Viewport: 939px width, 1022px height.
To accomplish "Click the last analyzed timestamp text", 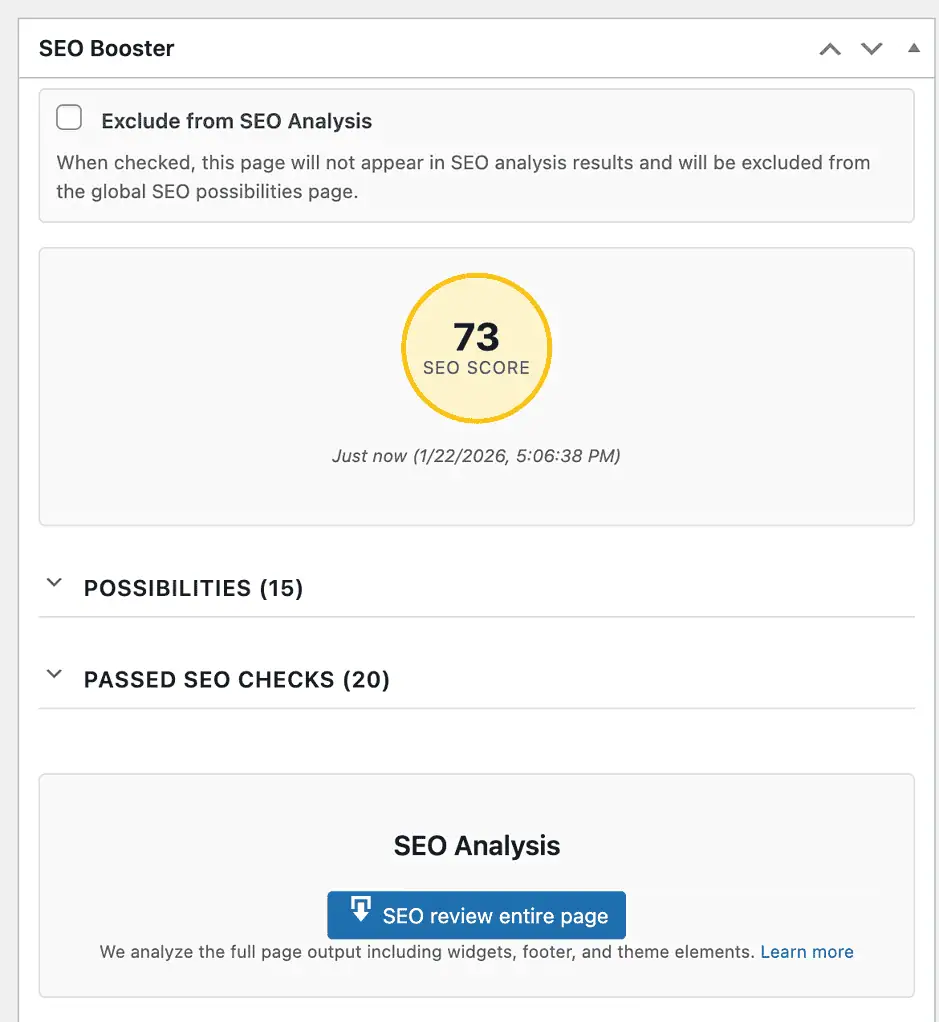I will [476, 455].
